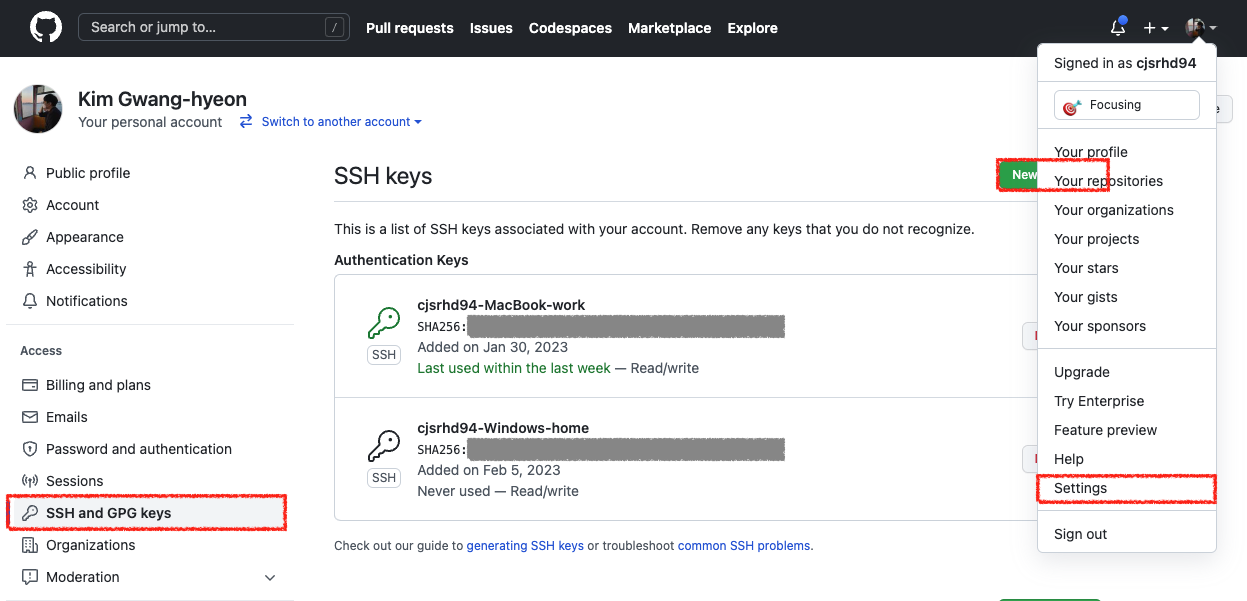
Task: Click the Sessions broadcast icon
Action: 29,481
